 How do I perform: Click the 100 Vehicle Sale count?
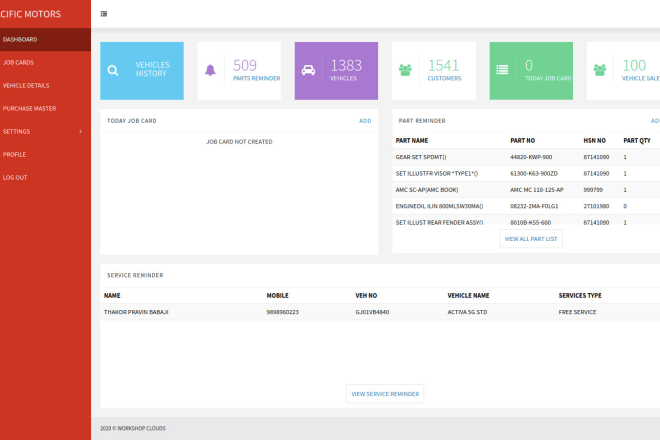pos(634,65)
